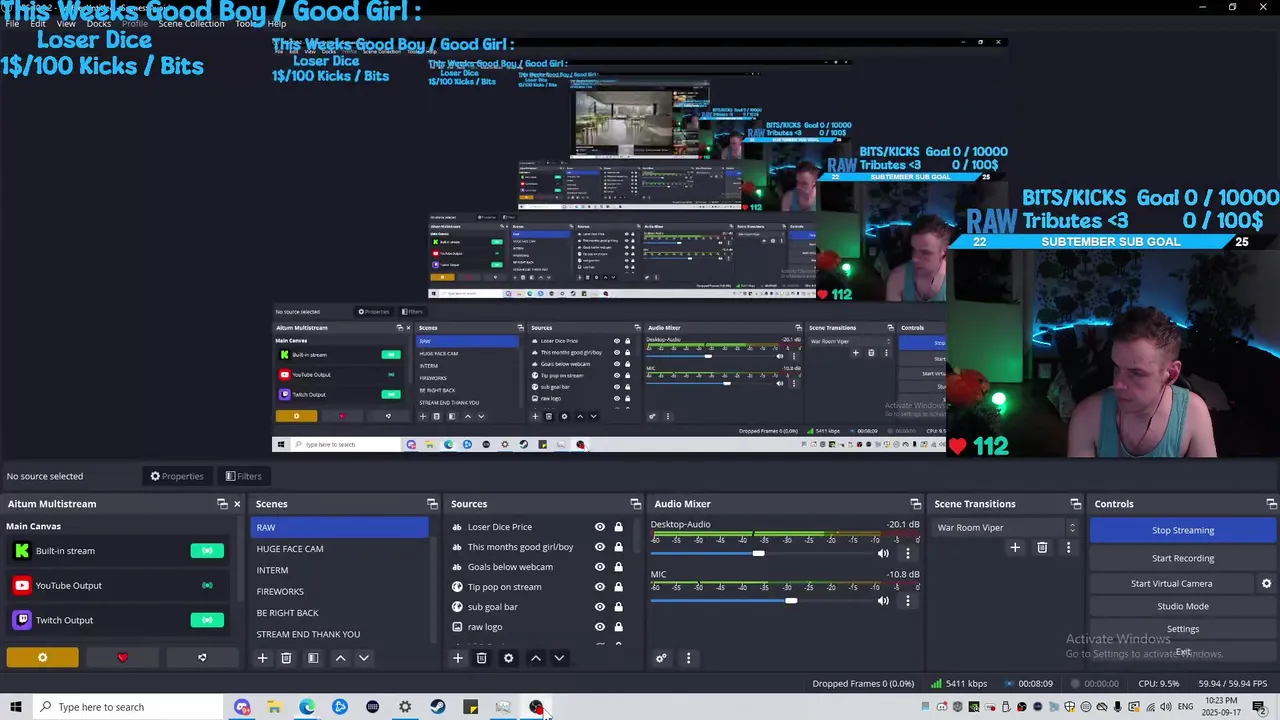Viewport: 1280px width, 720px height.
Task: Open MIC three-dot options menu
Action: tap(908, 600)
